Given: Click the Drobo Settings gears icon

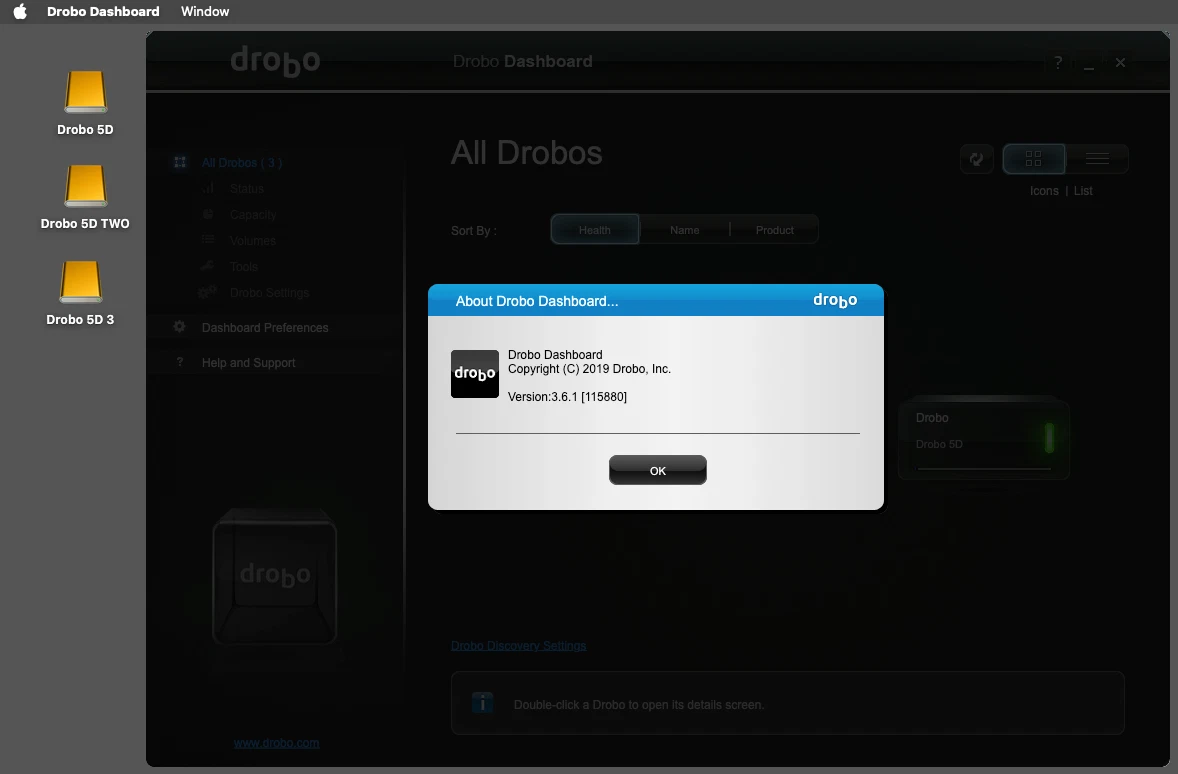Looking at the screenshot, I should point(207,292).
